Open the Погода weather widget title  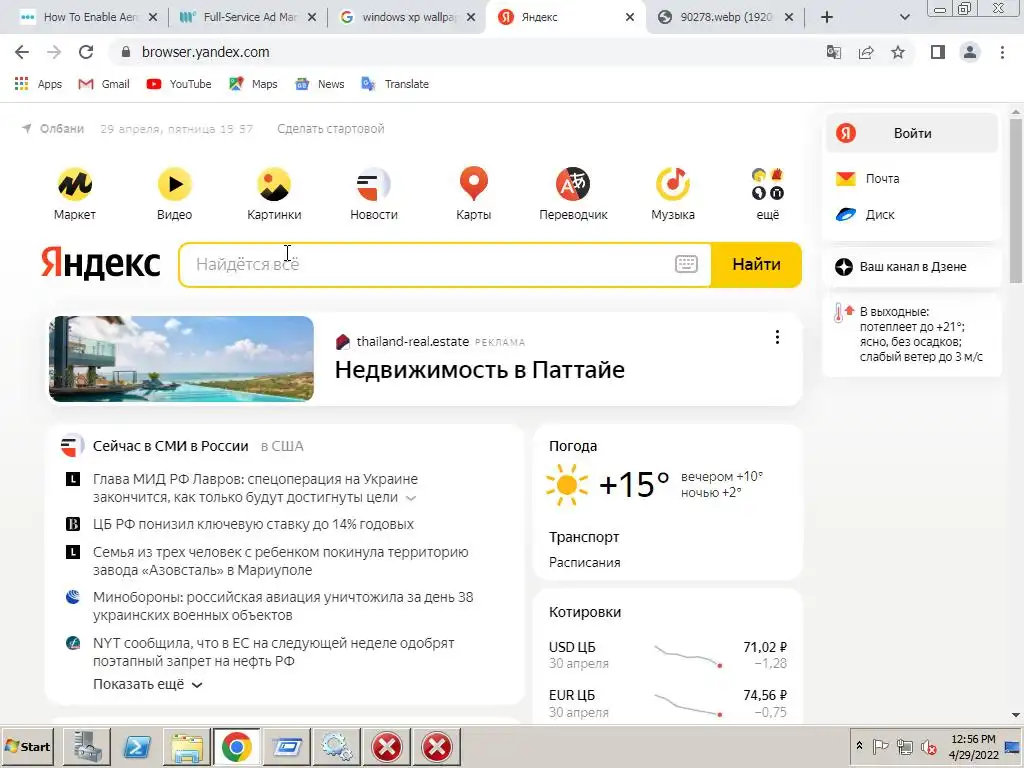[x=573, y=446]
